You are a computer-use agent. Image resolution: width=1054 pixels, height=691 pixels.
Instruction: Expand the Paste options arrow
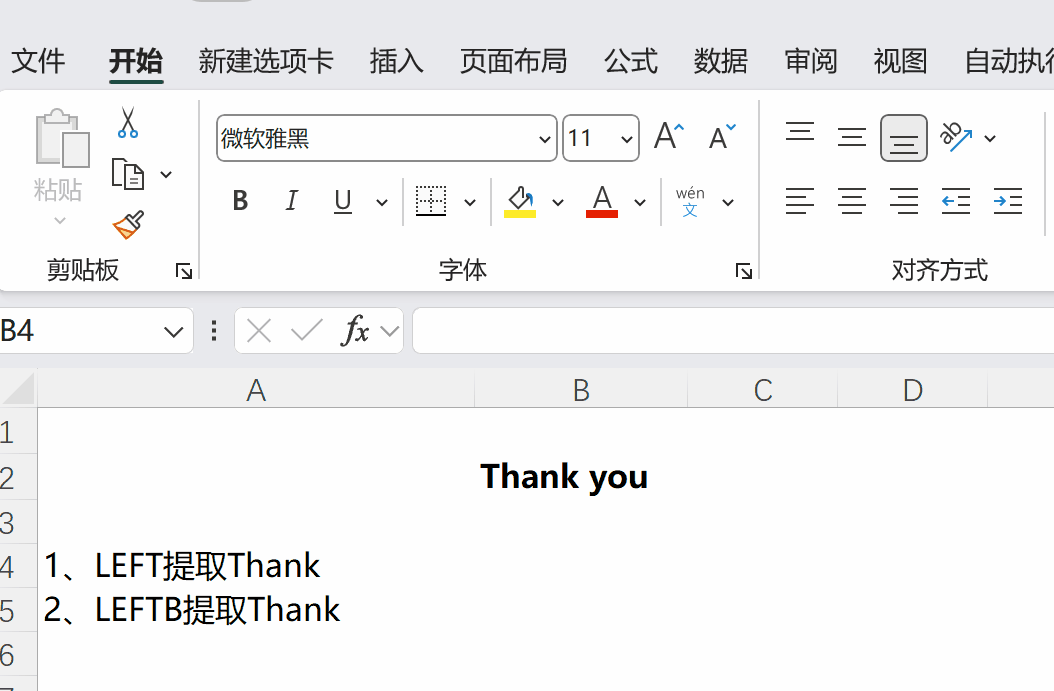60,220
